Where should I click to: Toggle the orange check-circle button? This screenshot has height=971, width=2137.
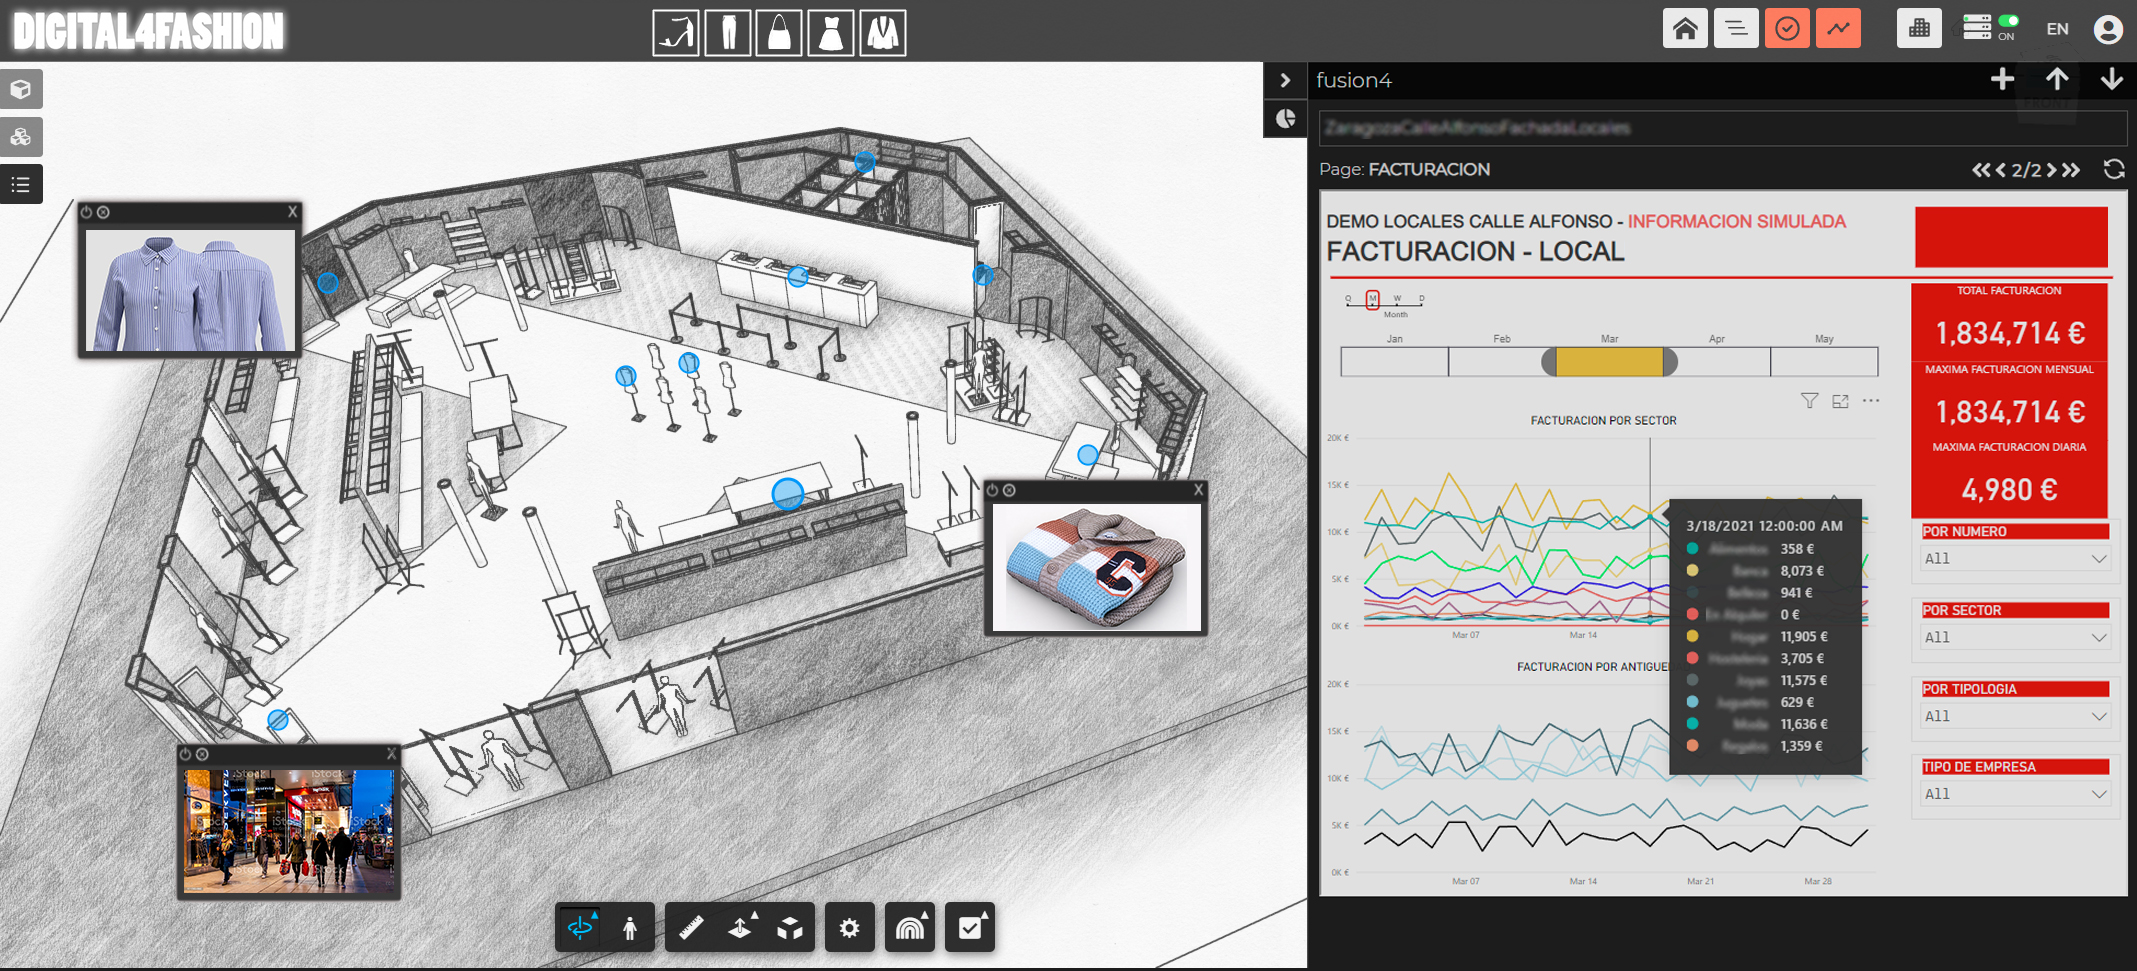(1787, 29)
